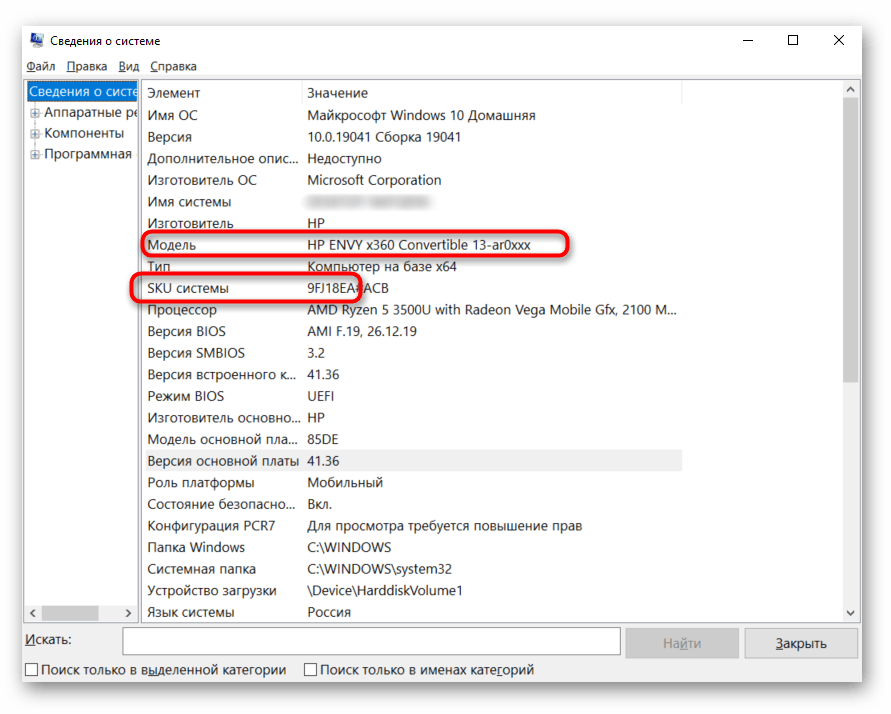
Task: Expand the Компоненты tree node
Action: pos(35,134)
